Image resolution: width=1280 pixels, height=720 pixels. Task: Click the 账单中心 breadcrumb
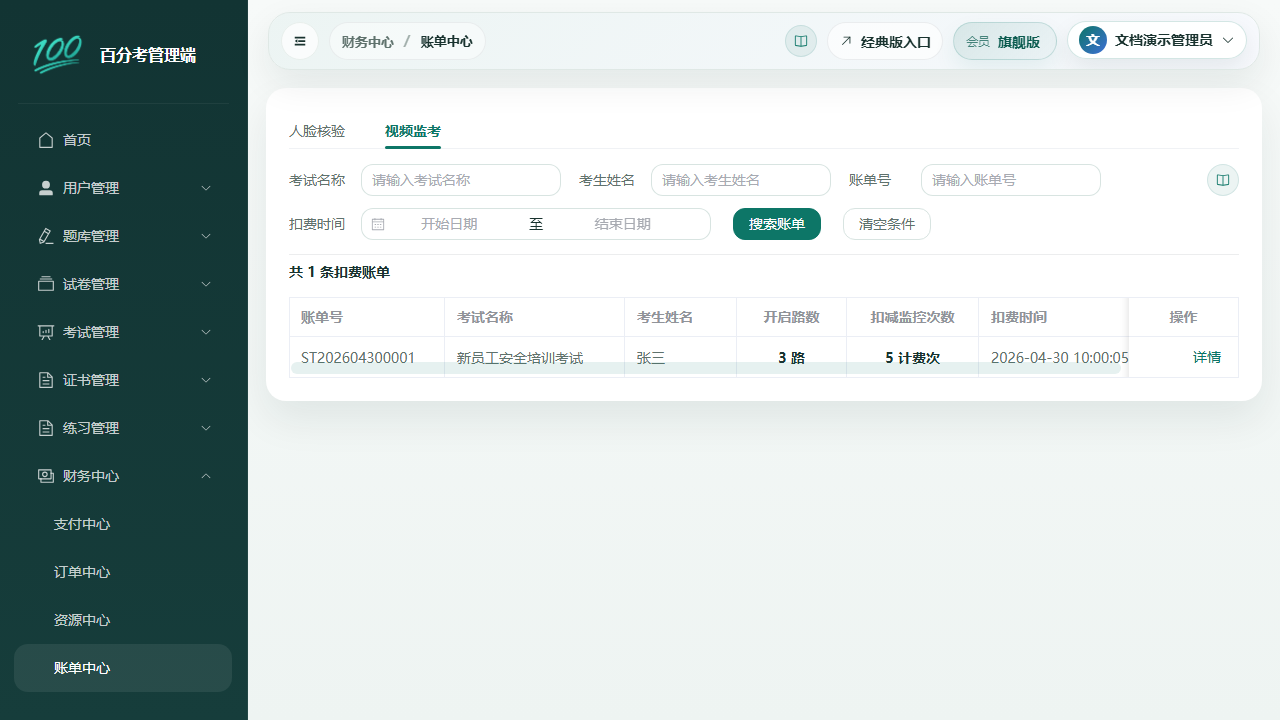pos(446,41)
